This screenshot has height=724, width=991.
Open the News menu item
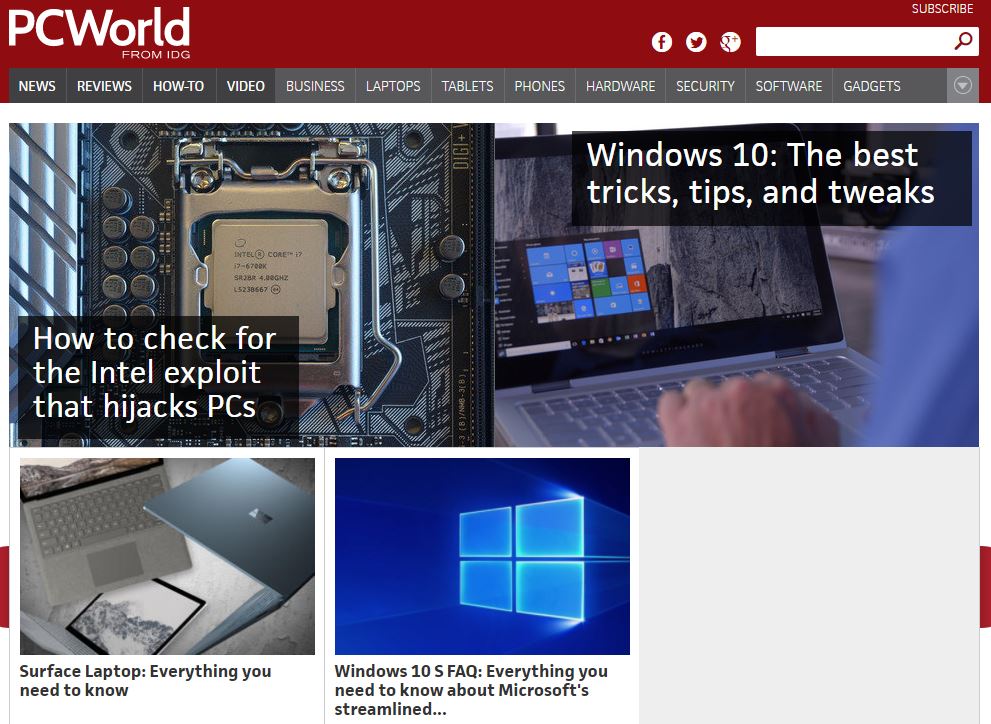pyautogui.click(x=37, y=86)
